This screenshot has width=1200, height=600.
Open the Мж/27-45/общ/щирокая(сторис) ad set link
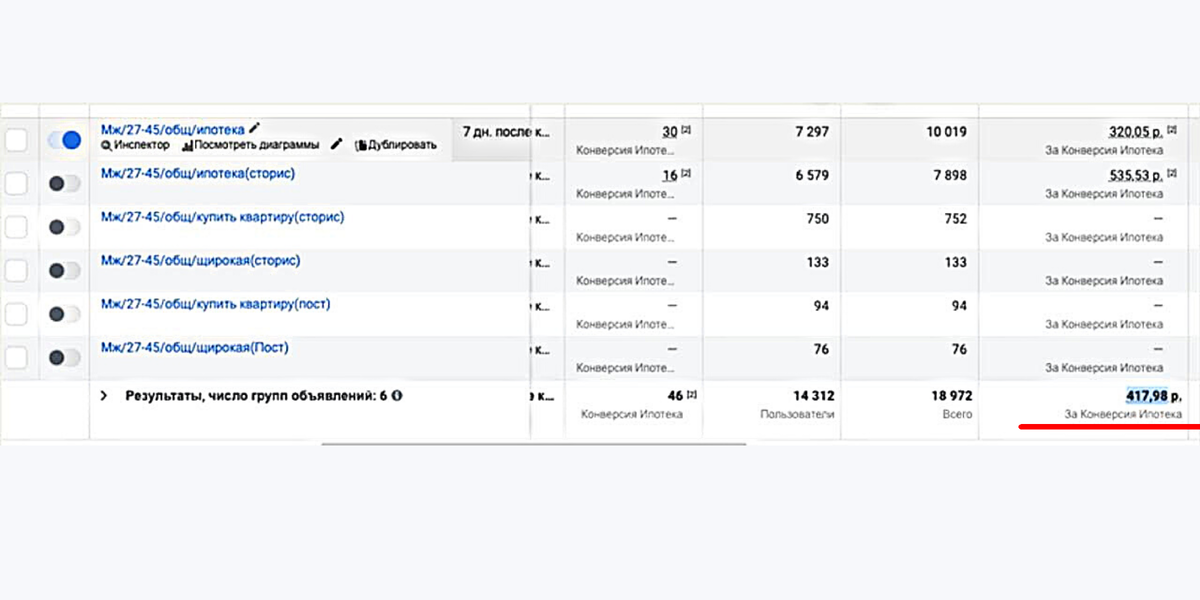click(x=200, y=261)
